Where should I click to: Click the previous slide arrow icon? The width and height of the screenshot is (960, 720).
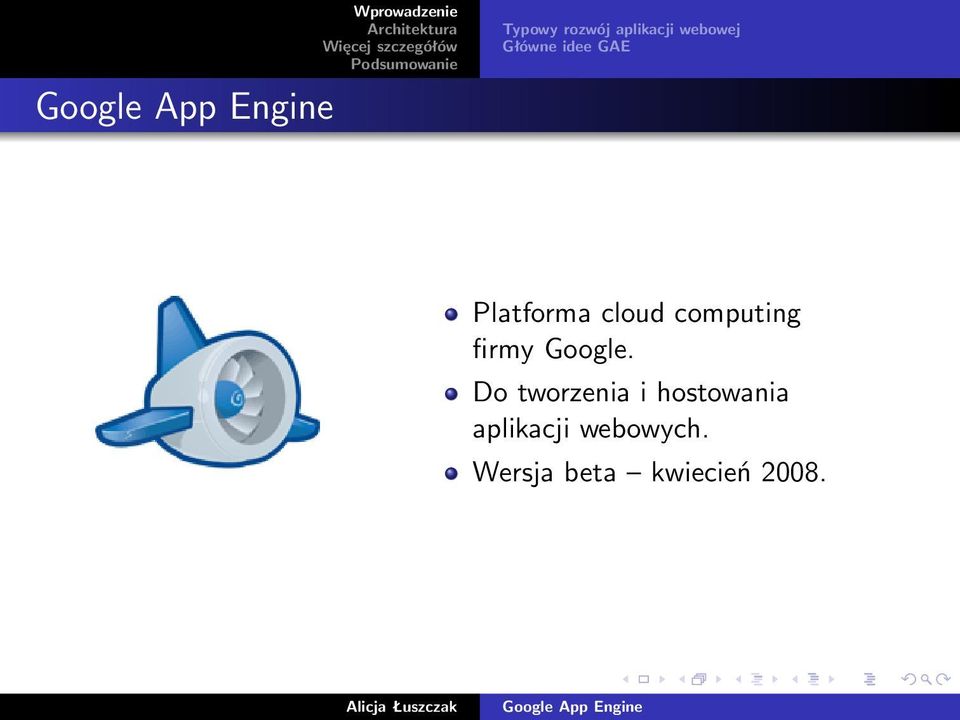(626, 679)
